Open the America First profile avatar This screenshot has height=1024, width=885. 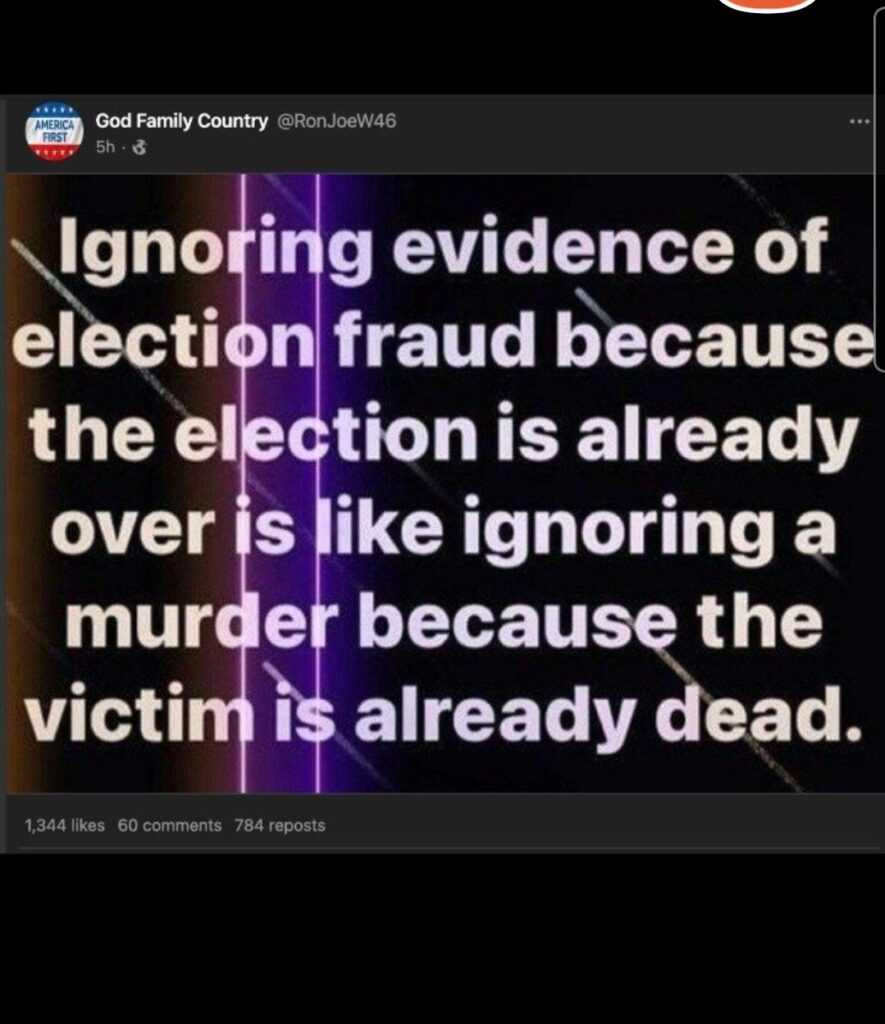[54, 132]
